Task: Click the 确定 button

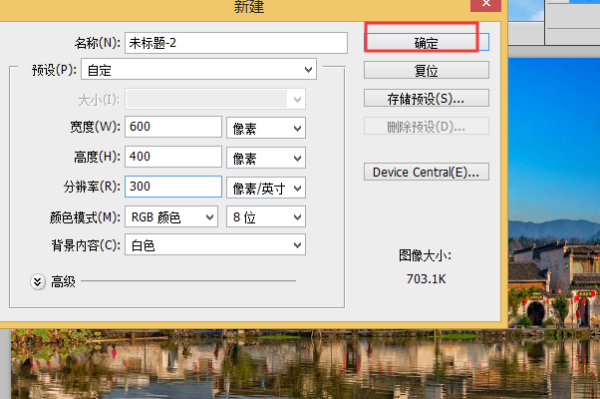Action: pyautogui.click(x=426, y=42)
